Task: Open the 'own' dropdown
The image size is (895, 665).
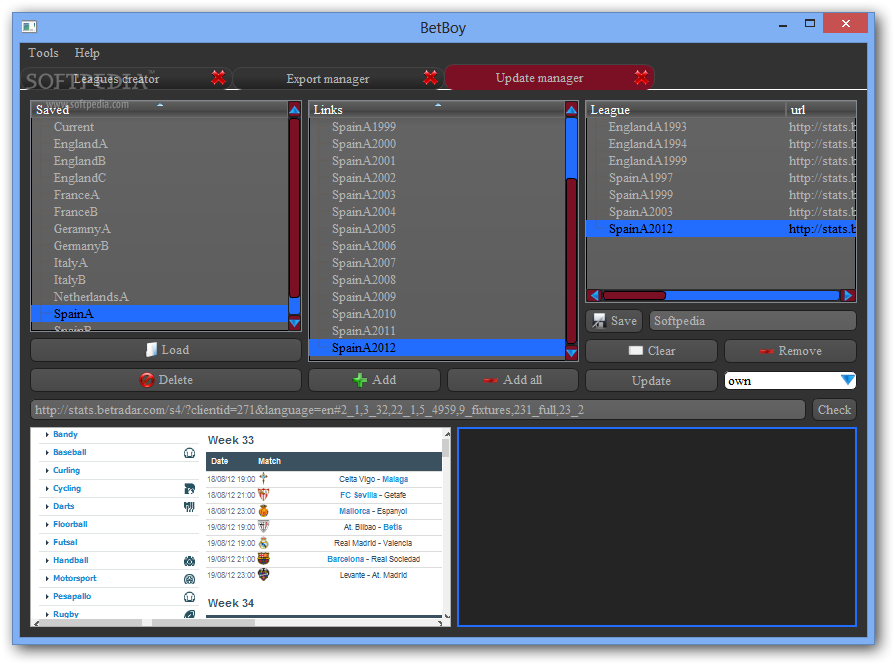Action: 791,380
